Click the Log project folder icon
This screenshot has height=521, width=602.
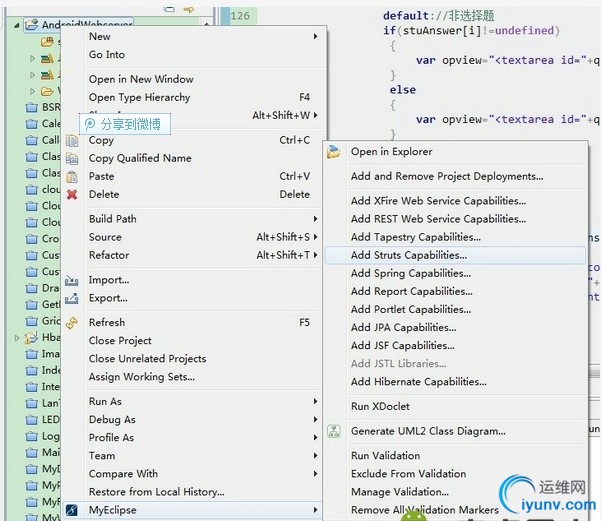(x=31, y=436)
